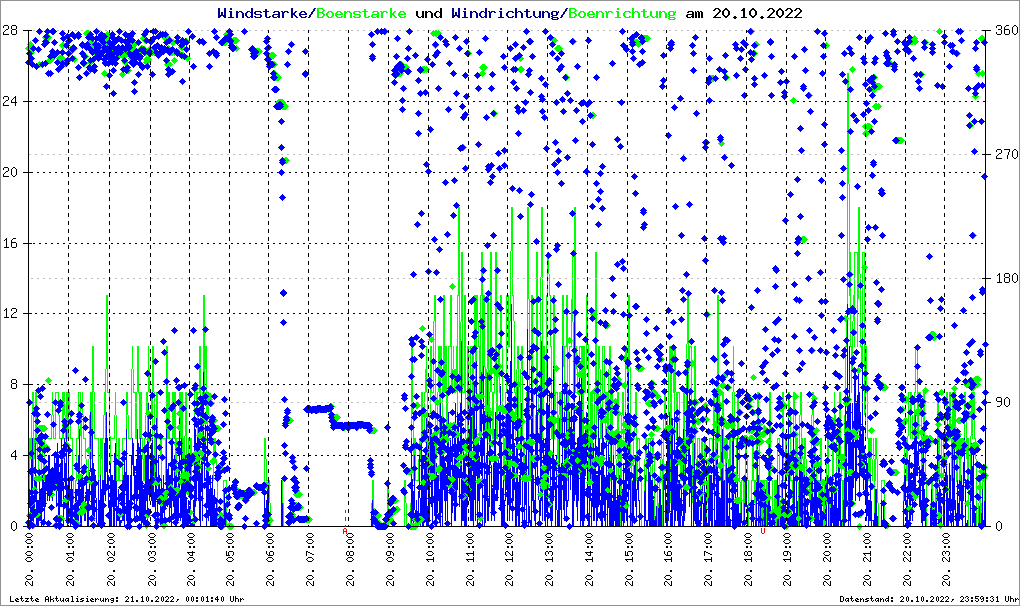Click time axis label '20:00'
The width and height of the screenshot is (1020, 606).
tap(828, 549)
